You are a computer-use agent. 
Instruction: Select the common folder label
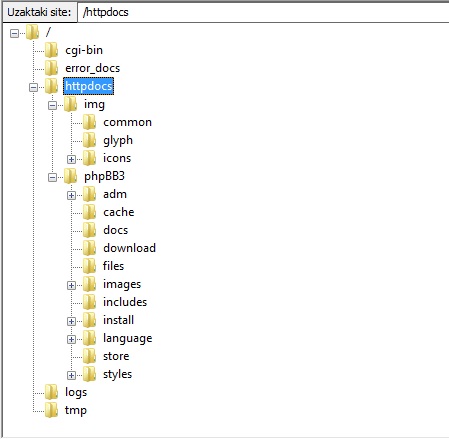127,122
